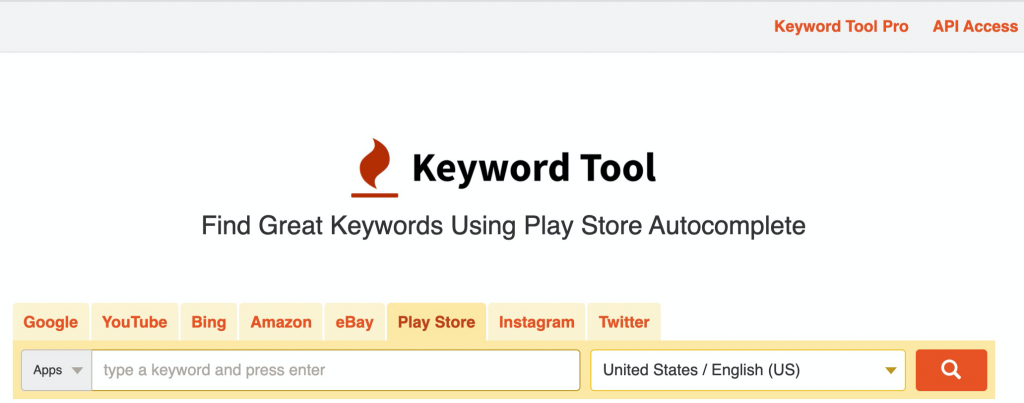Click the gray caret beside Apps
Screen dimensions: 1024x403
click(x=77, y=370)
